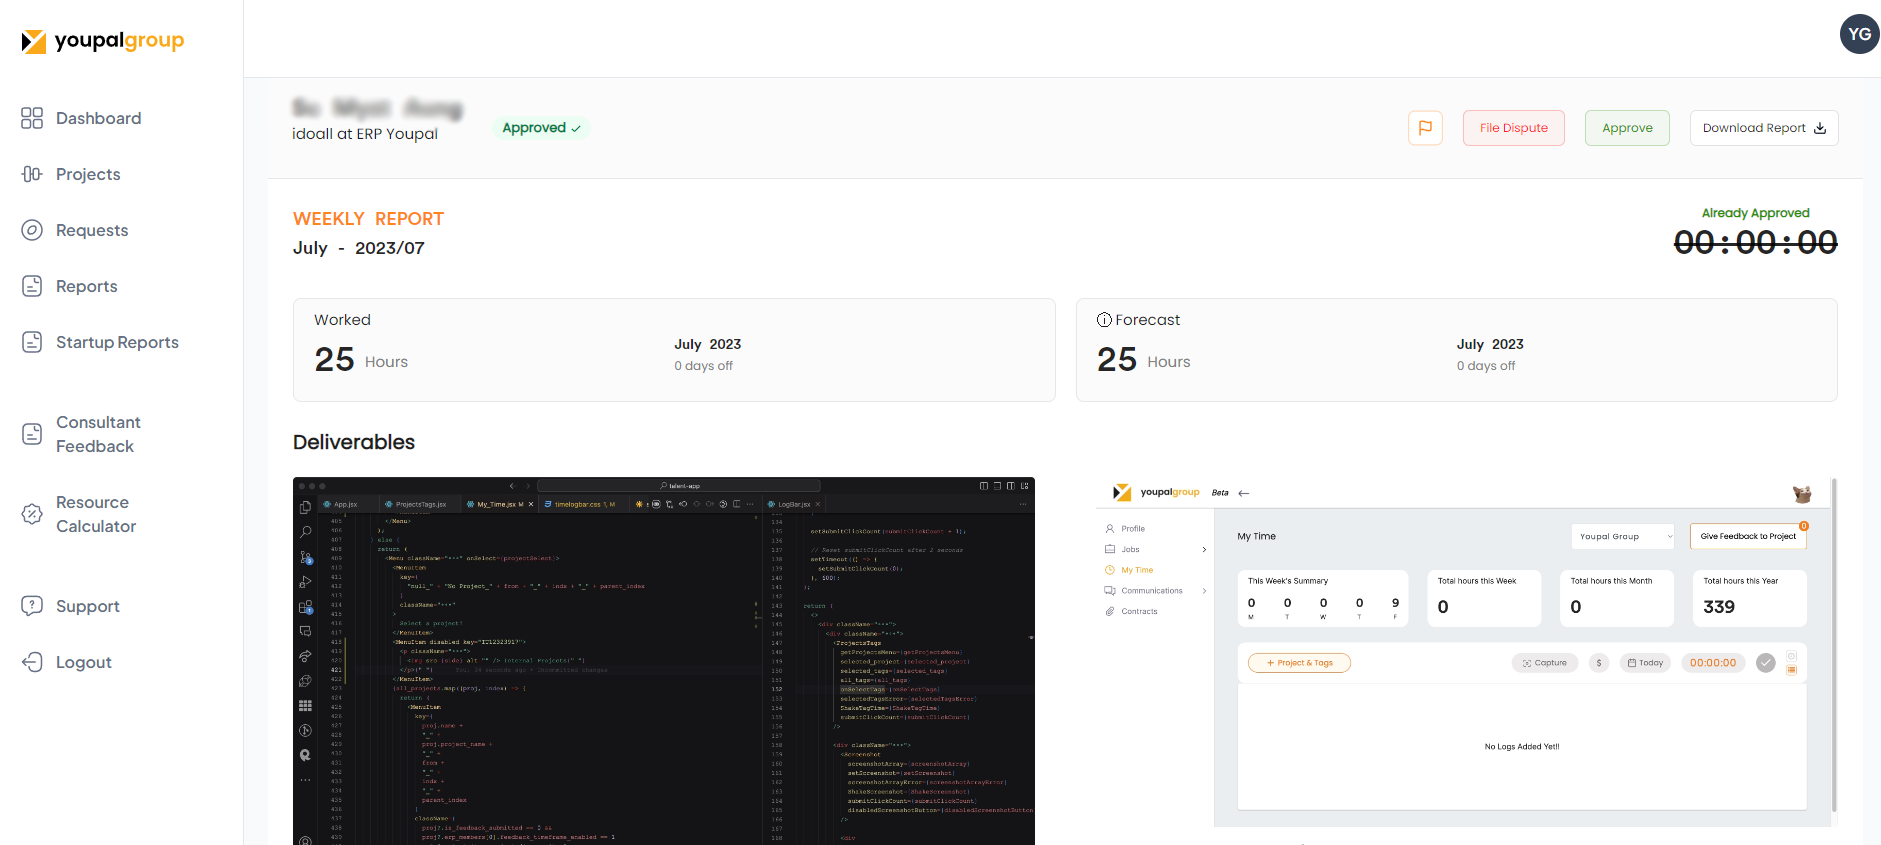Image resolution: width=1881 pixels, height=845 pixels.
Task: Click the 00:00:00 timer value
Action: [x=1755, y=242]
